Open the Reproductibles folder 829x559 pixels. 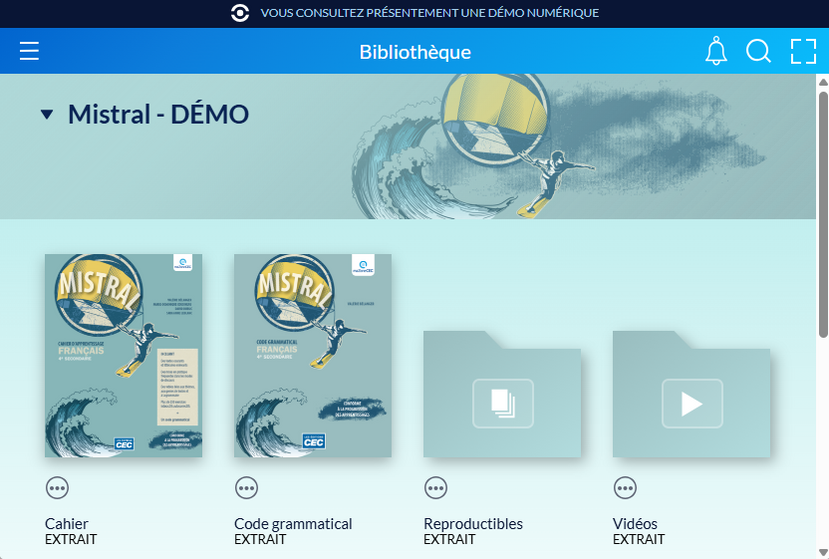point(502,394)
